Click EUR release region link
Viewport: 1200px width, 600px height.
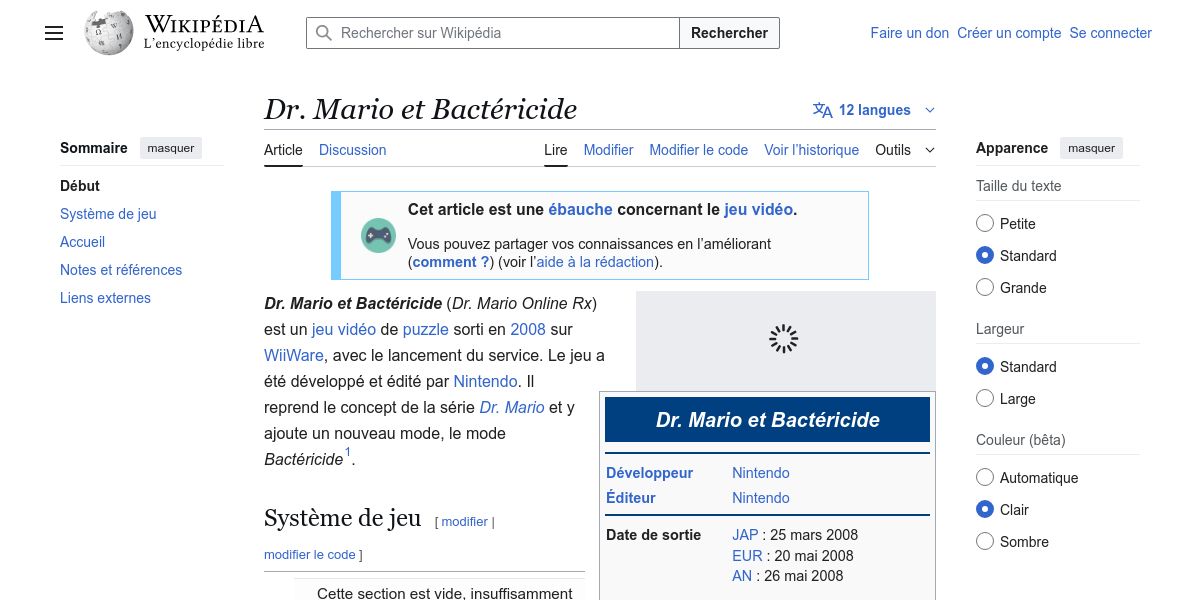click(747, 556)
